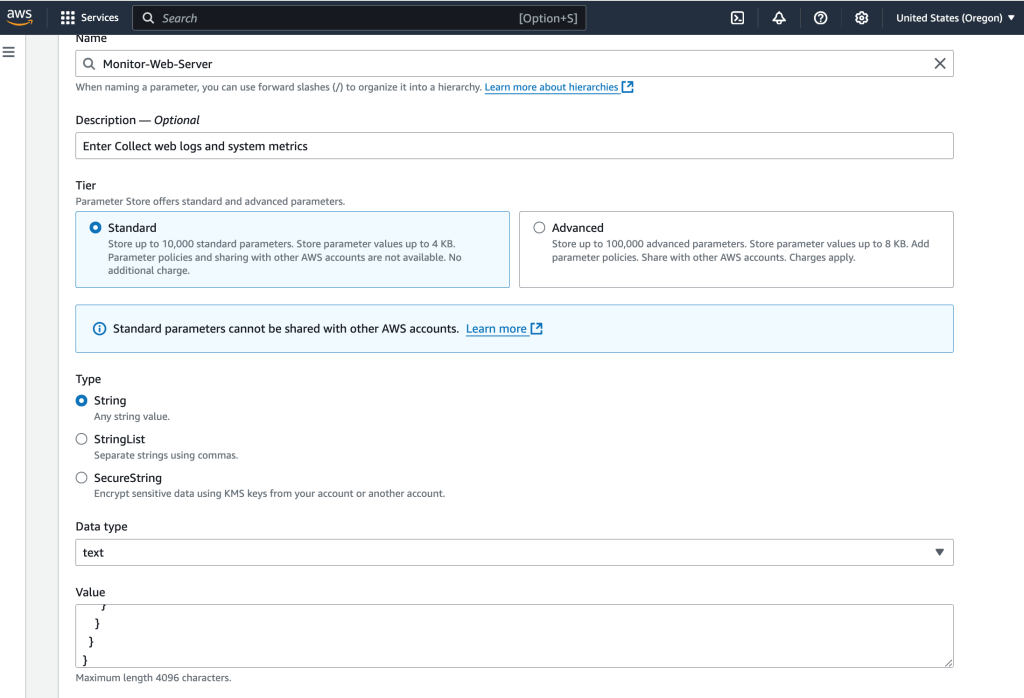Click the Description text field
The width and height of the screenshot is (1024, 698).
[x=514, y=146]
